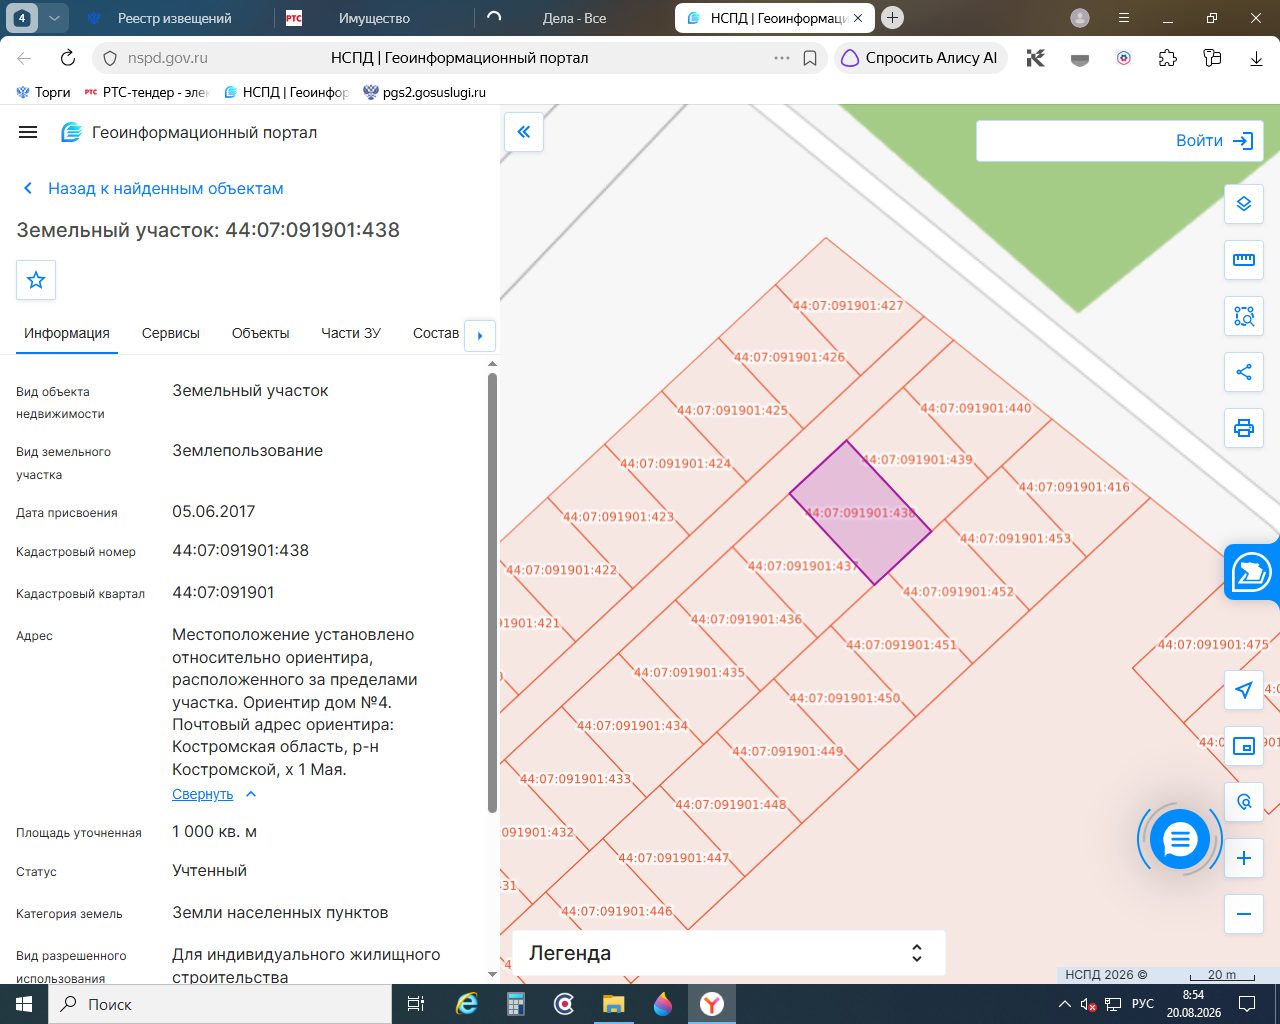Select parcel 44:07:091901:439 on map
Image resolution: width=1280 pixels, height=1024 pixels.
pyautogui.click(x=917, y=460)
